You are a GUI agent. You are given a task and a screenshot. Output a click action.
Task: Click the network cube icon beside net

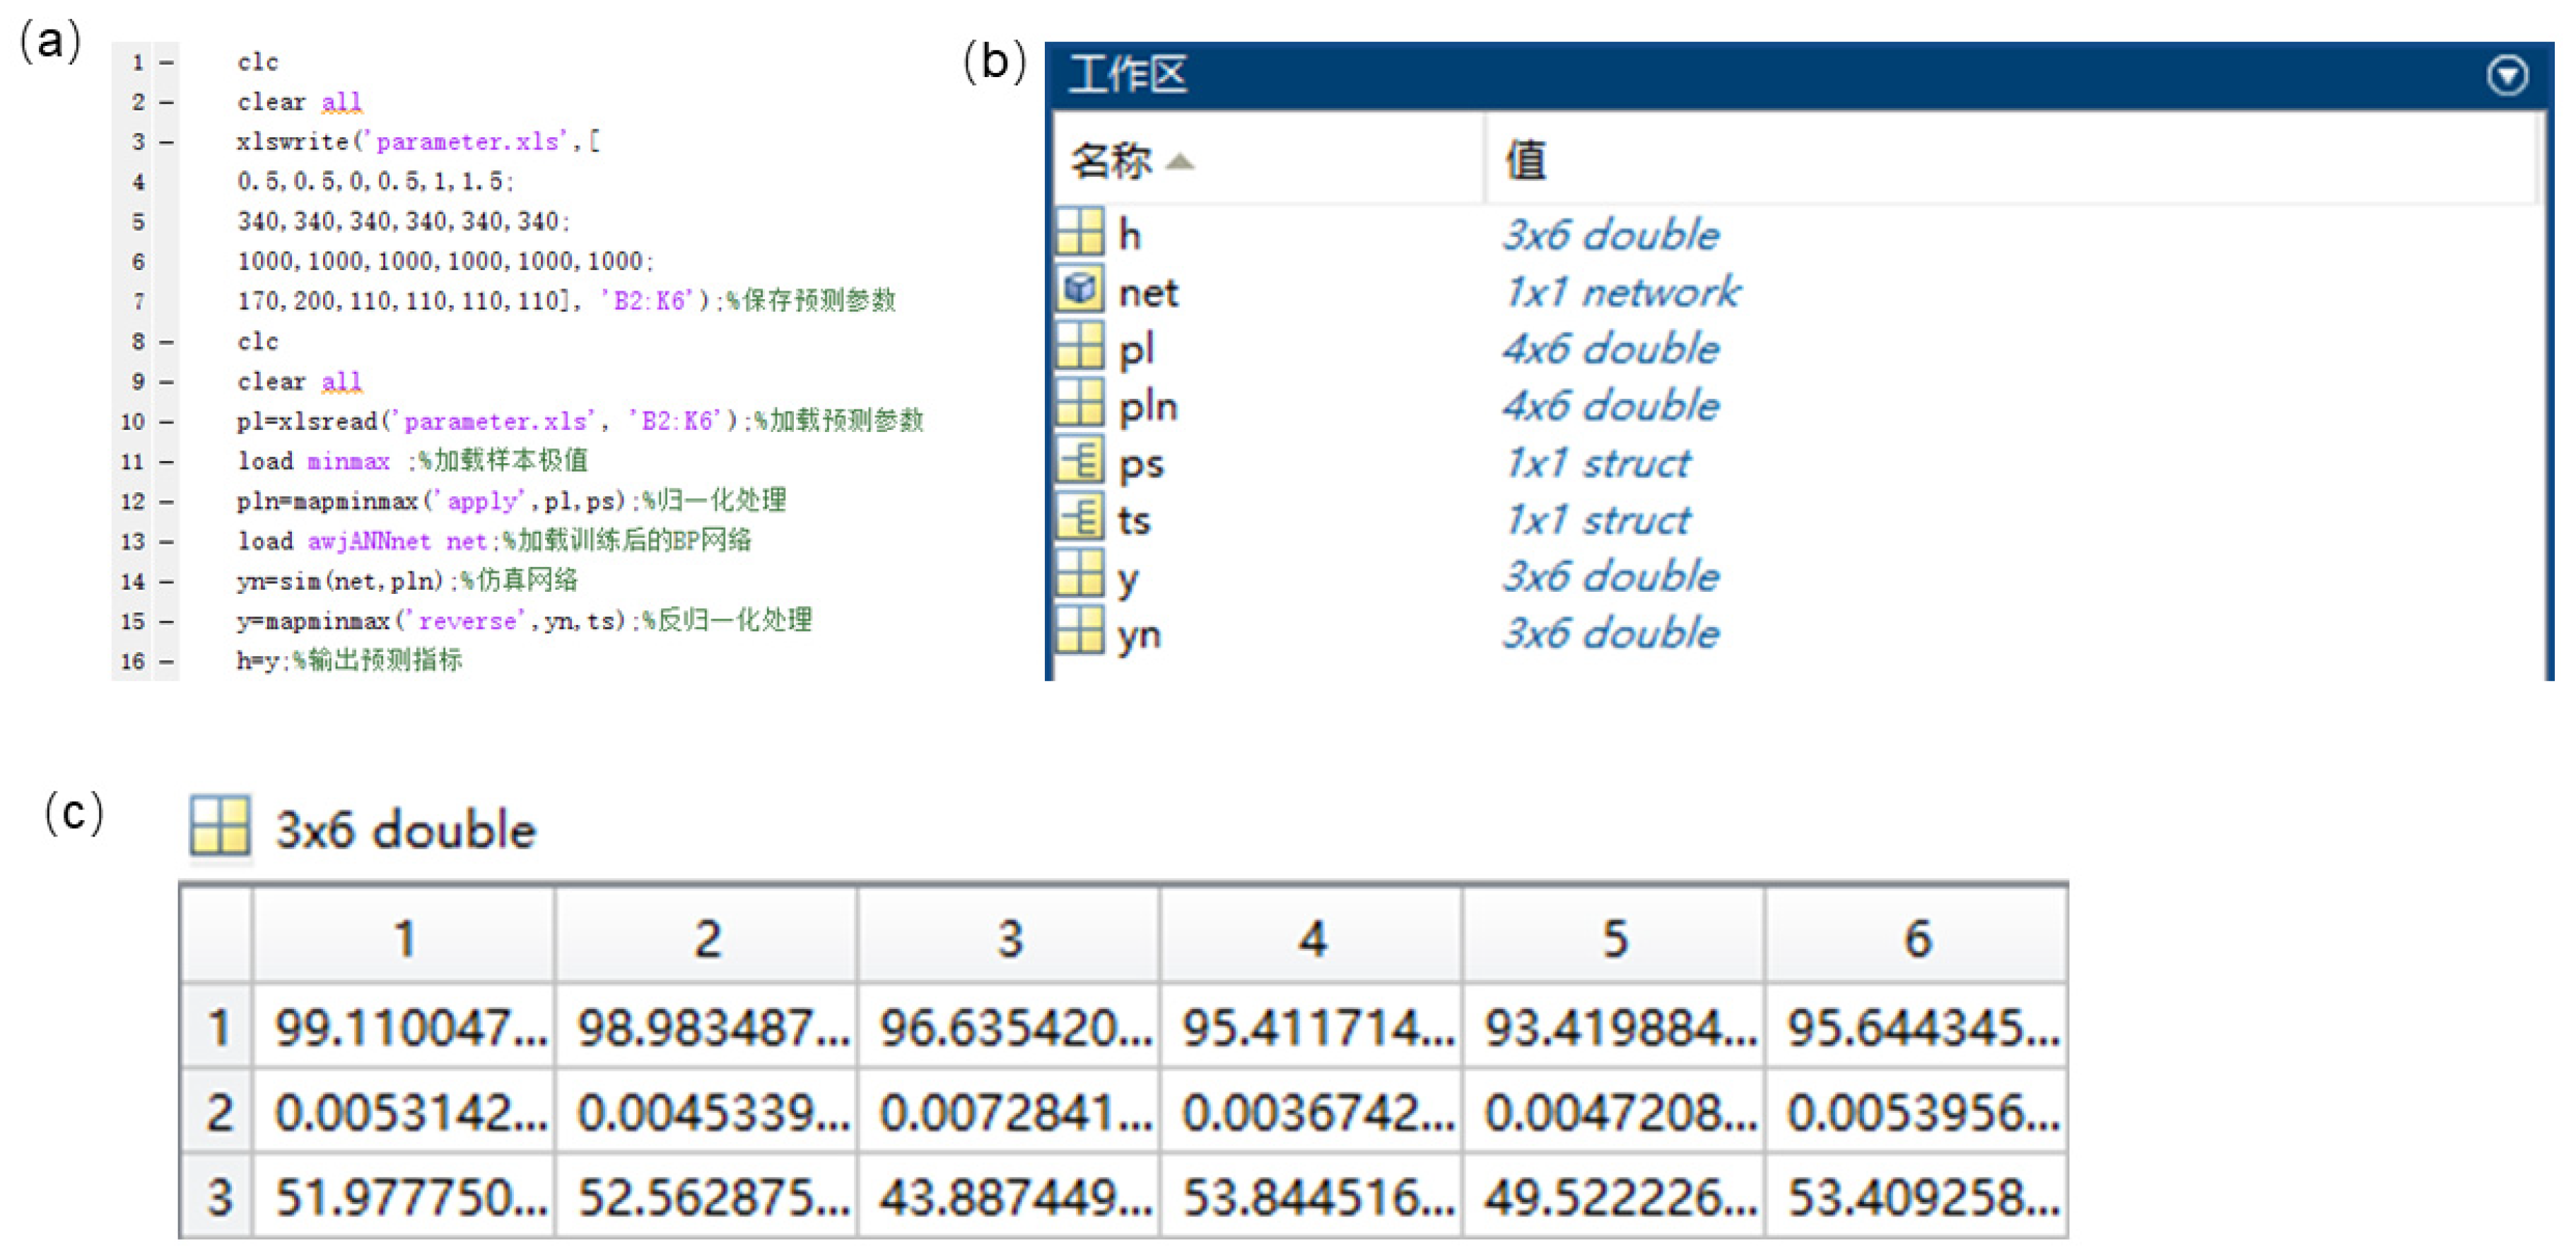pyautogui.click(x=1080, y=289)
